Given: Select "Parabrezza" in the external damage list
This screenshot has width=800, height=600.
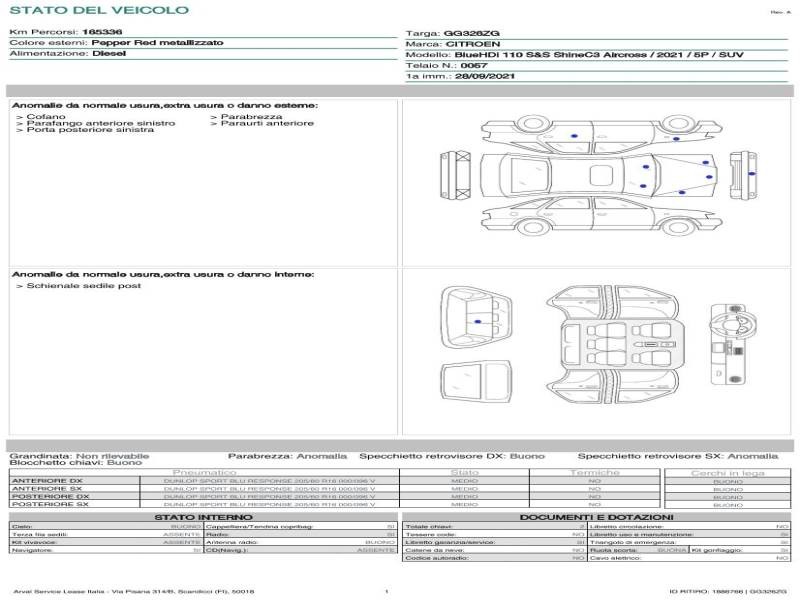Looking at the screenshot, I should (x=252, y=117).
